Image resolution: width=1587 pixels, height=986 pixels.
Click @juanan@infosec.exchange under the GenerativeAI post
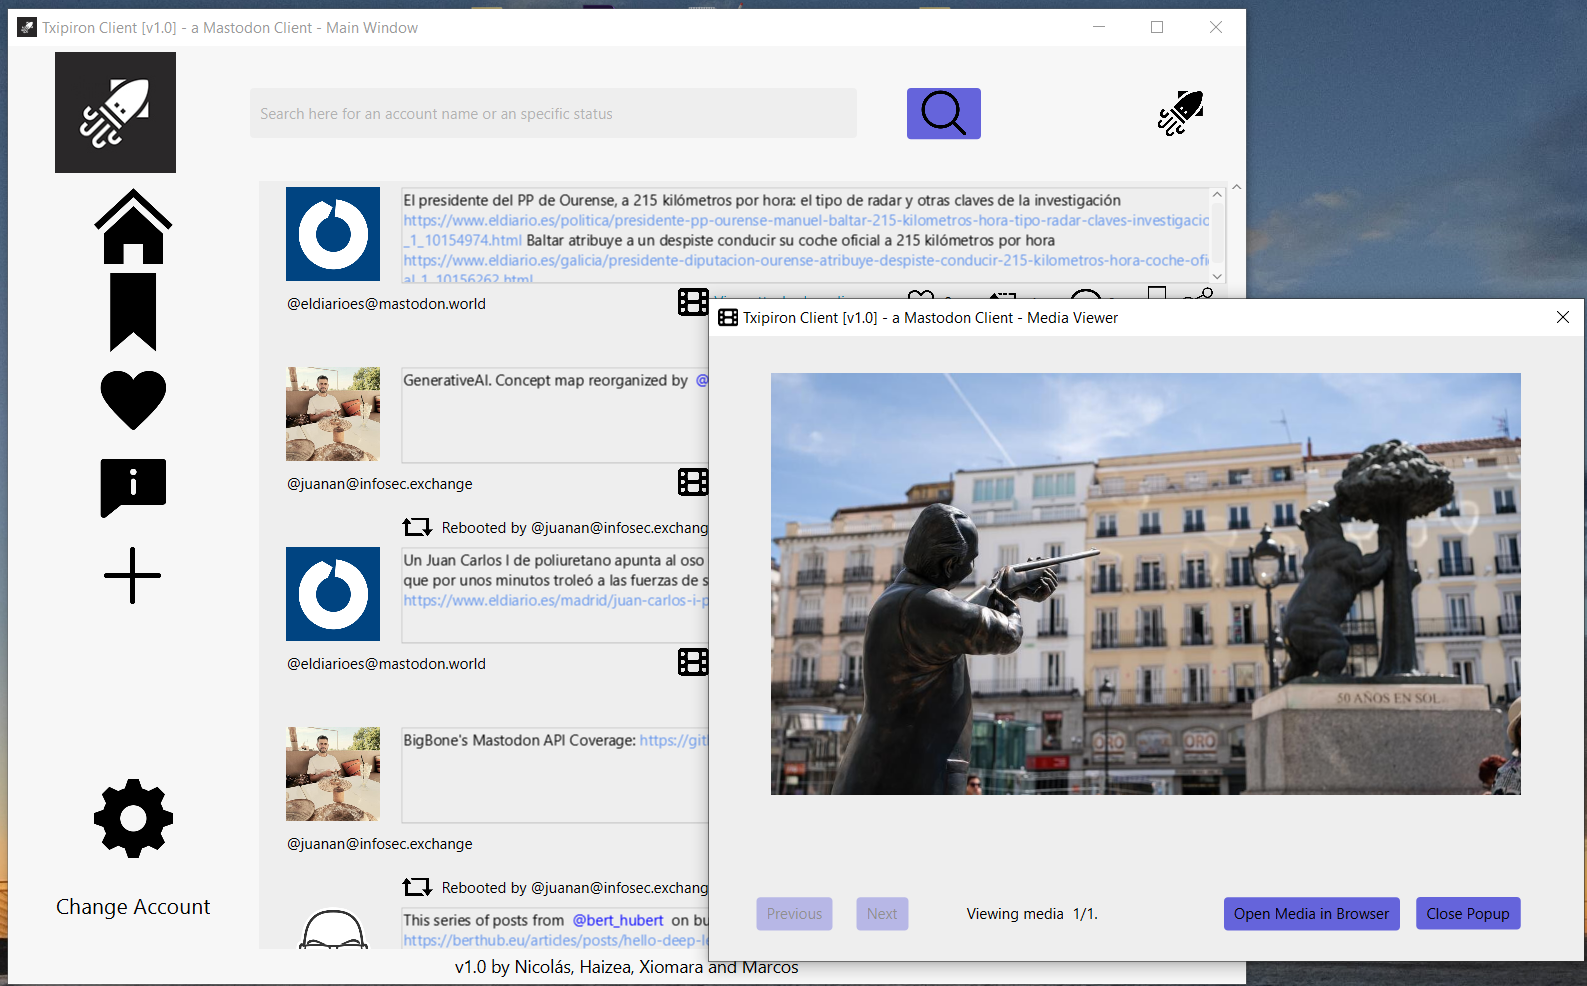coord(380,483)
